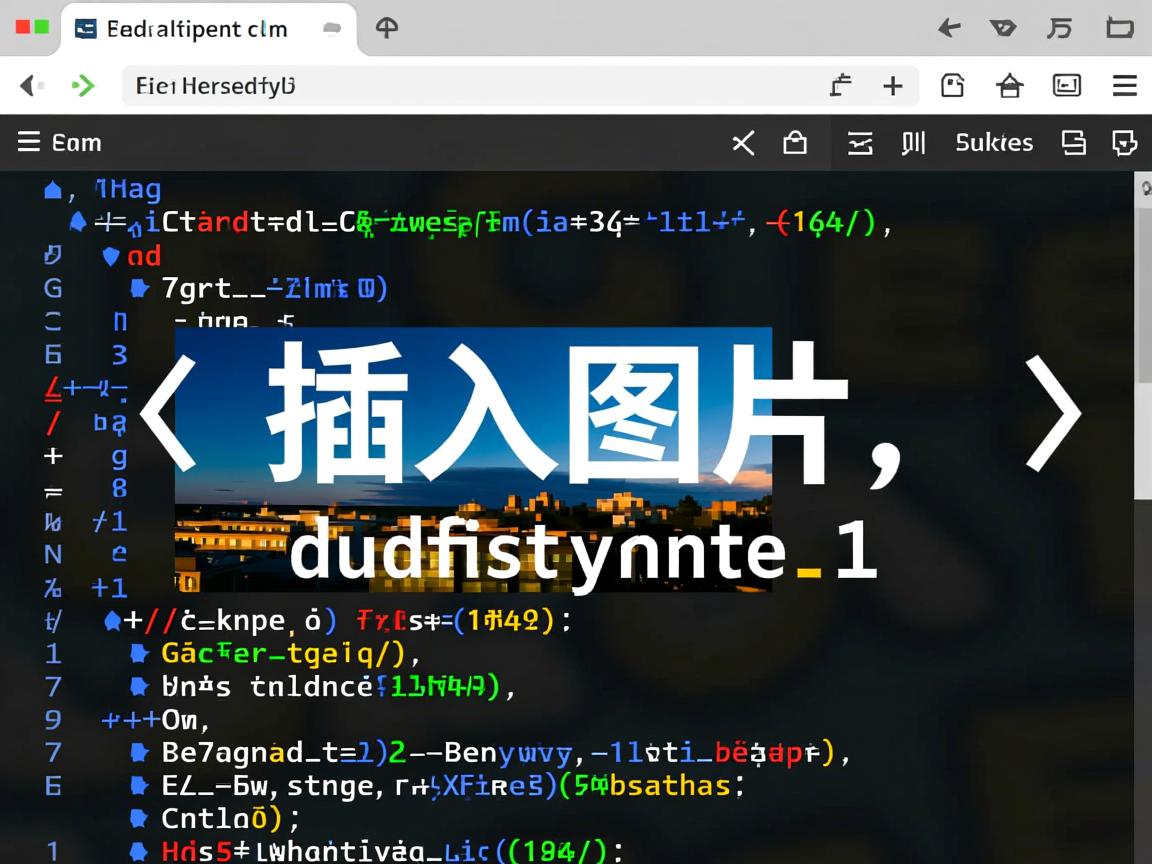Select the column view icon beside Suktes
The height and width of the screenshot is (864, 1152).
912,143
